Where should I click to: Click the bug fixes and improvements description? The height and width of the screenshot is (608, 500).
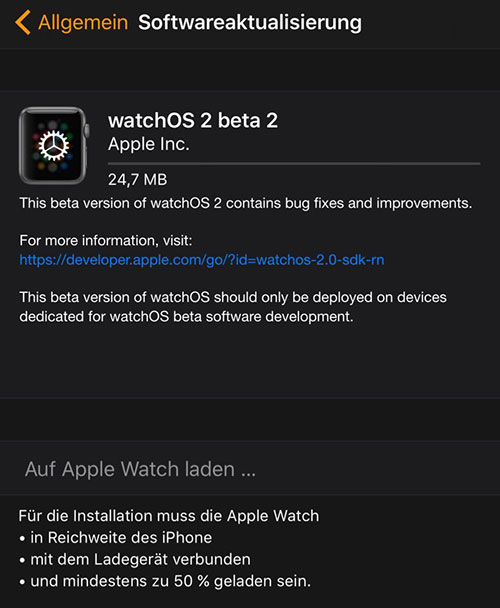point(246,203)
